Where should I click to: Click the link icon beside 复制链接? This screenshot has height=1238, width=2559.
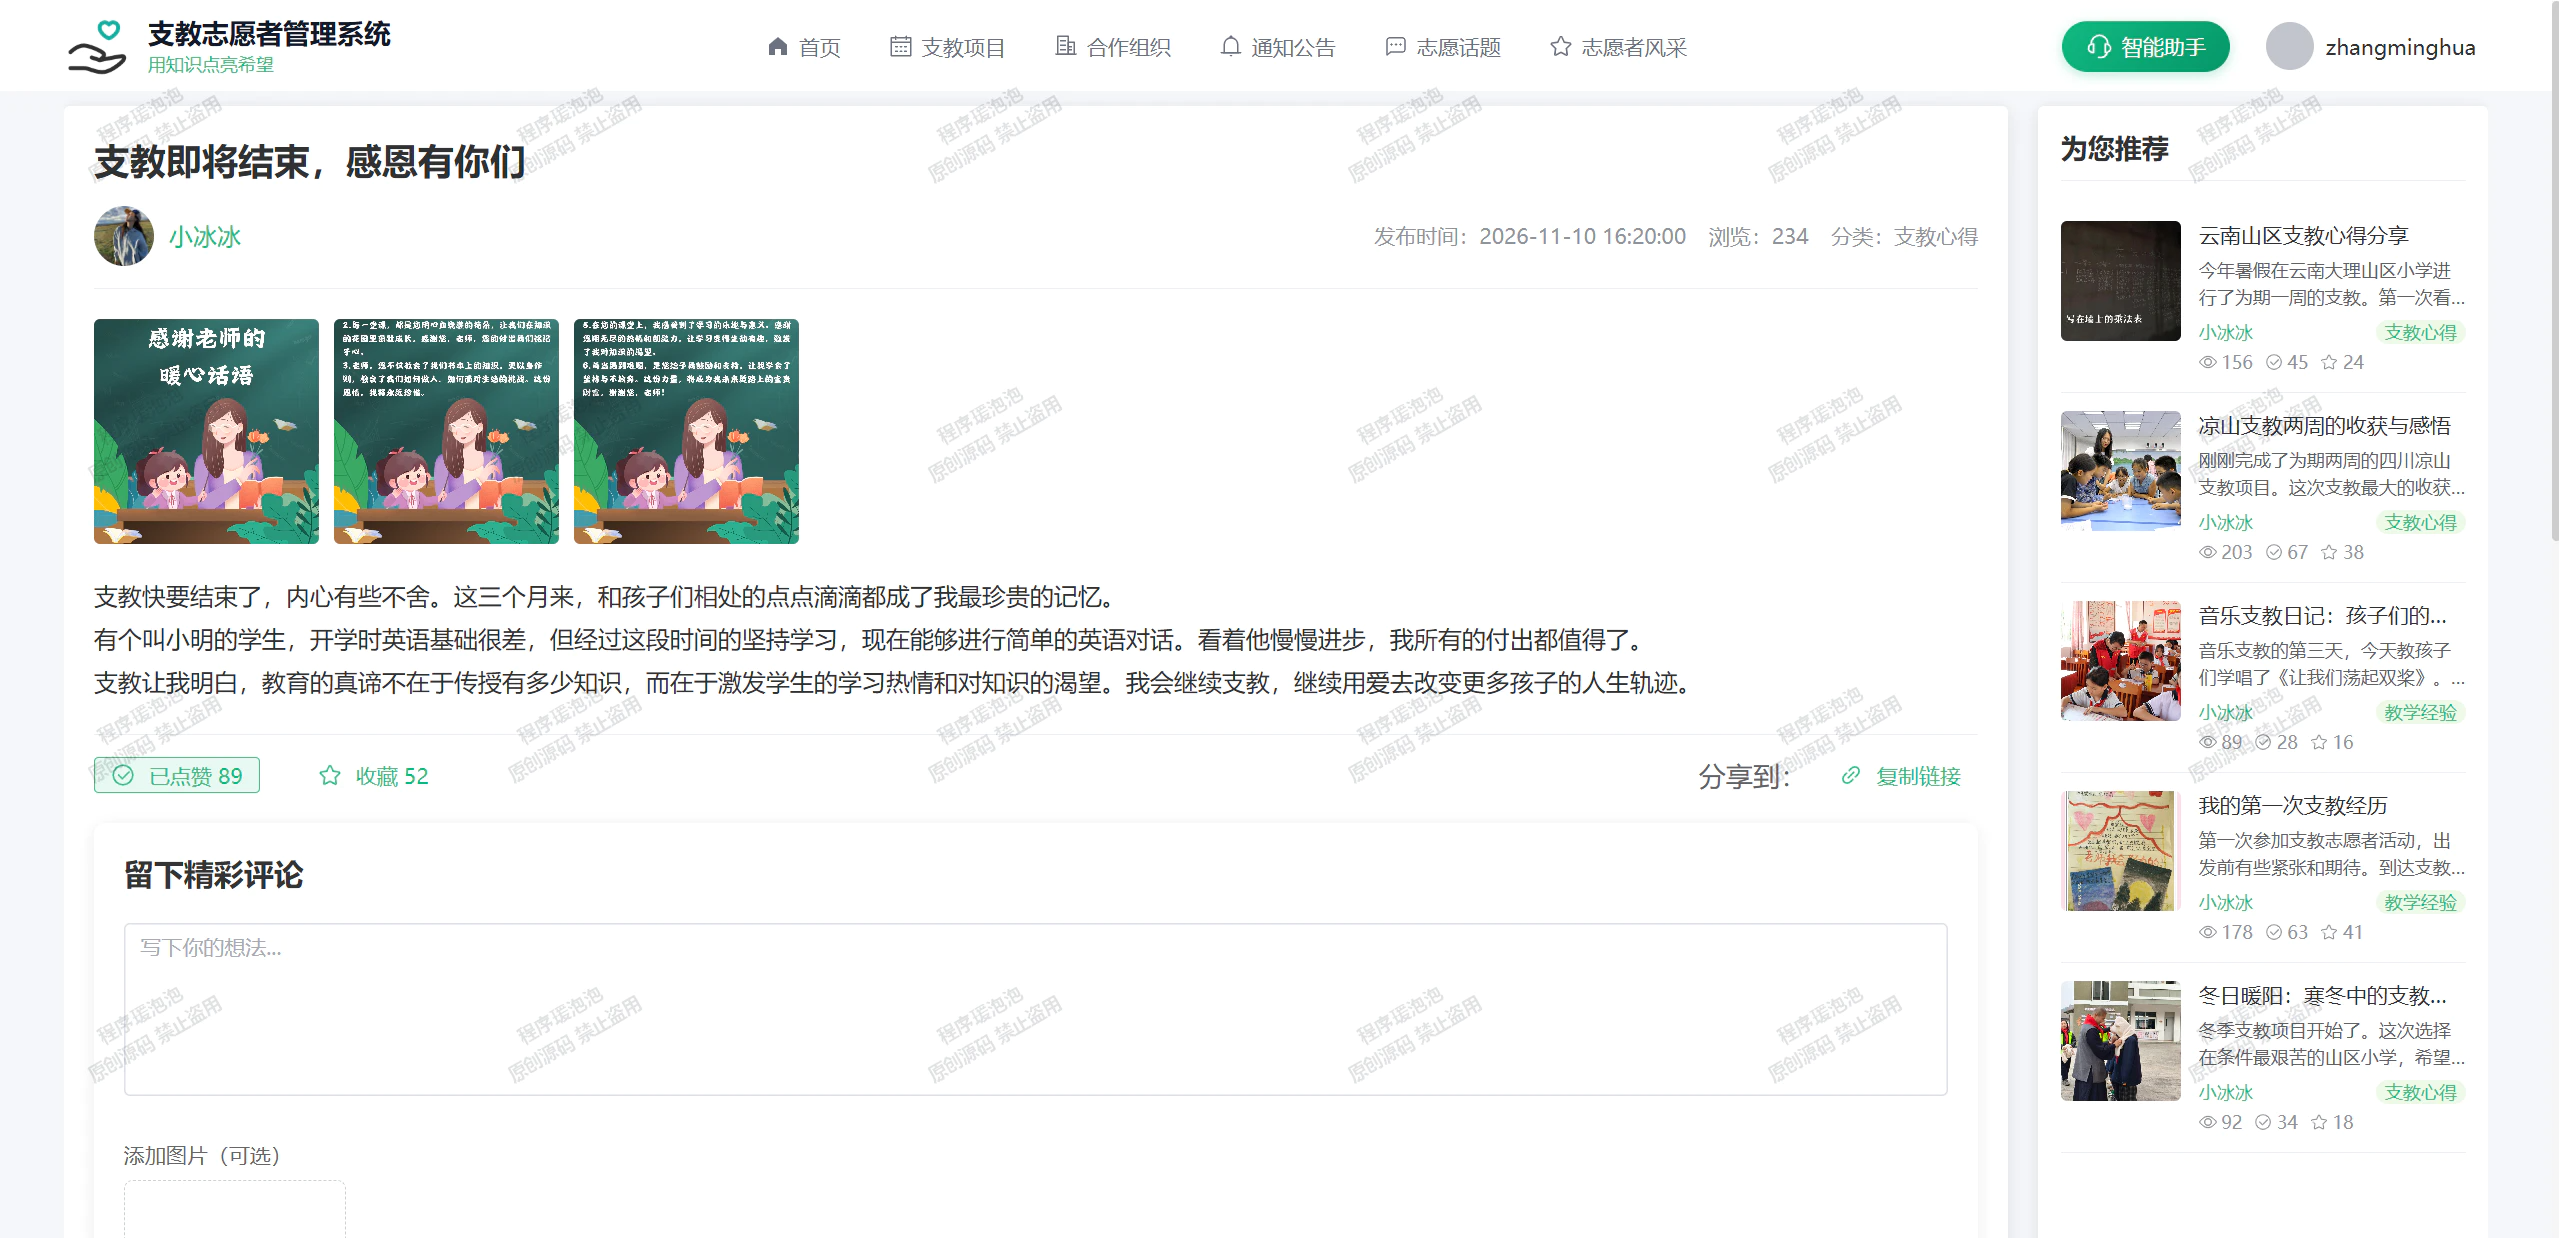pyautogui.click(x=1851, y=775)
